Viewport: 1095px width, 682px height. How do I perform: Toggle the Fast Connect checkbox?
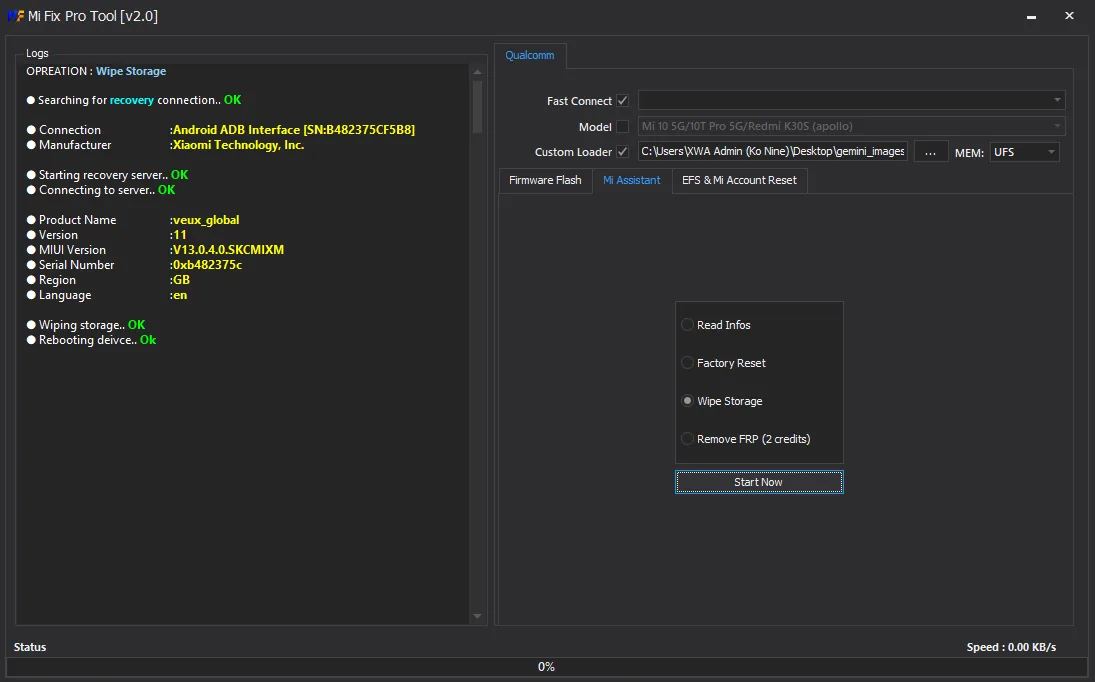(622, 101)
